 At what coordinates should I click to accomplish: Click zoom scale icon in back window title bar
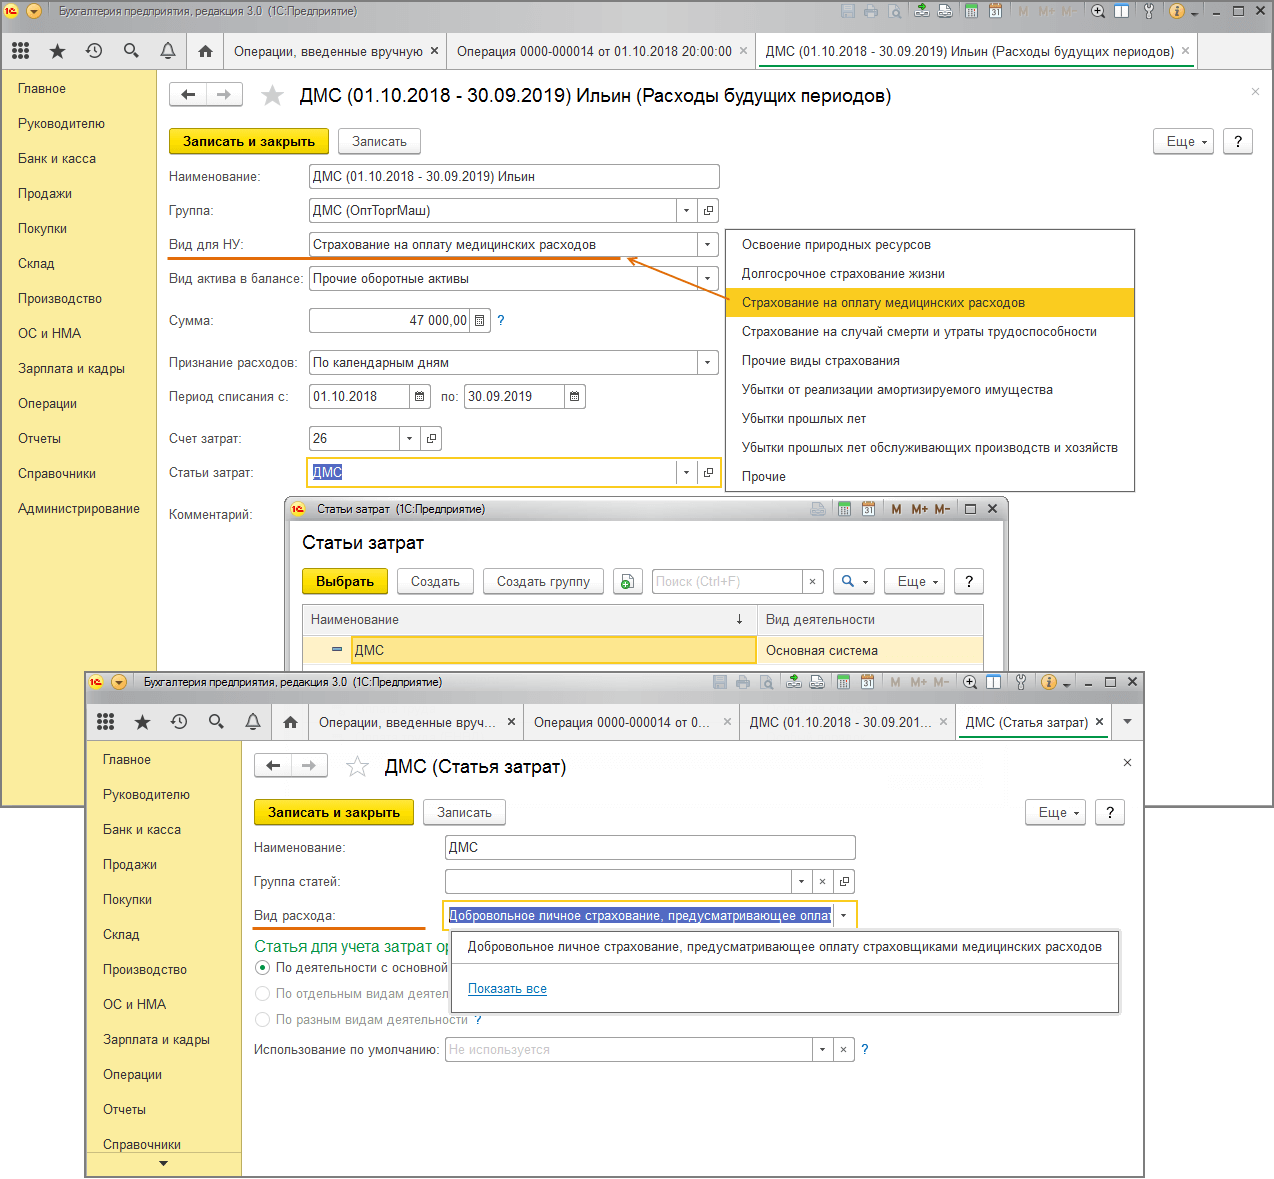pos(1098,11)
